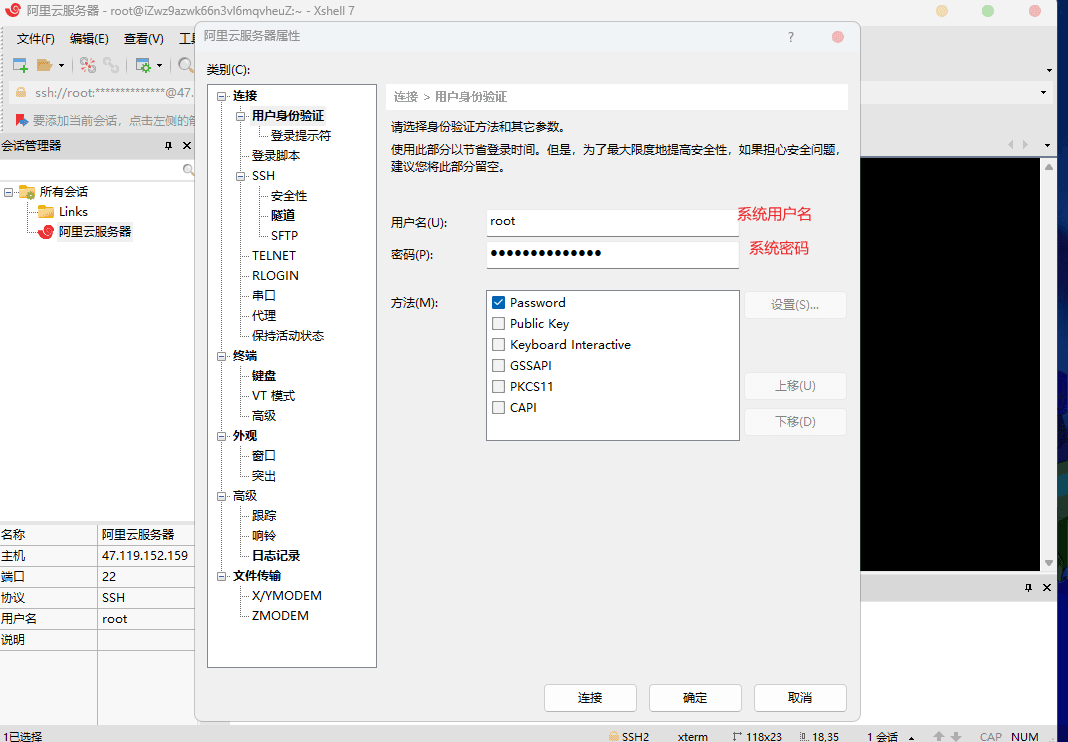
Task: Click the magnifier search toolbar icon
Action: pos(185,65)
